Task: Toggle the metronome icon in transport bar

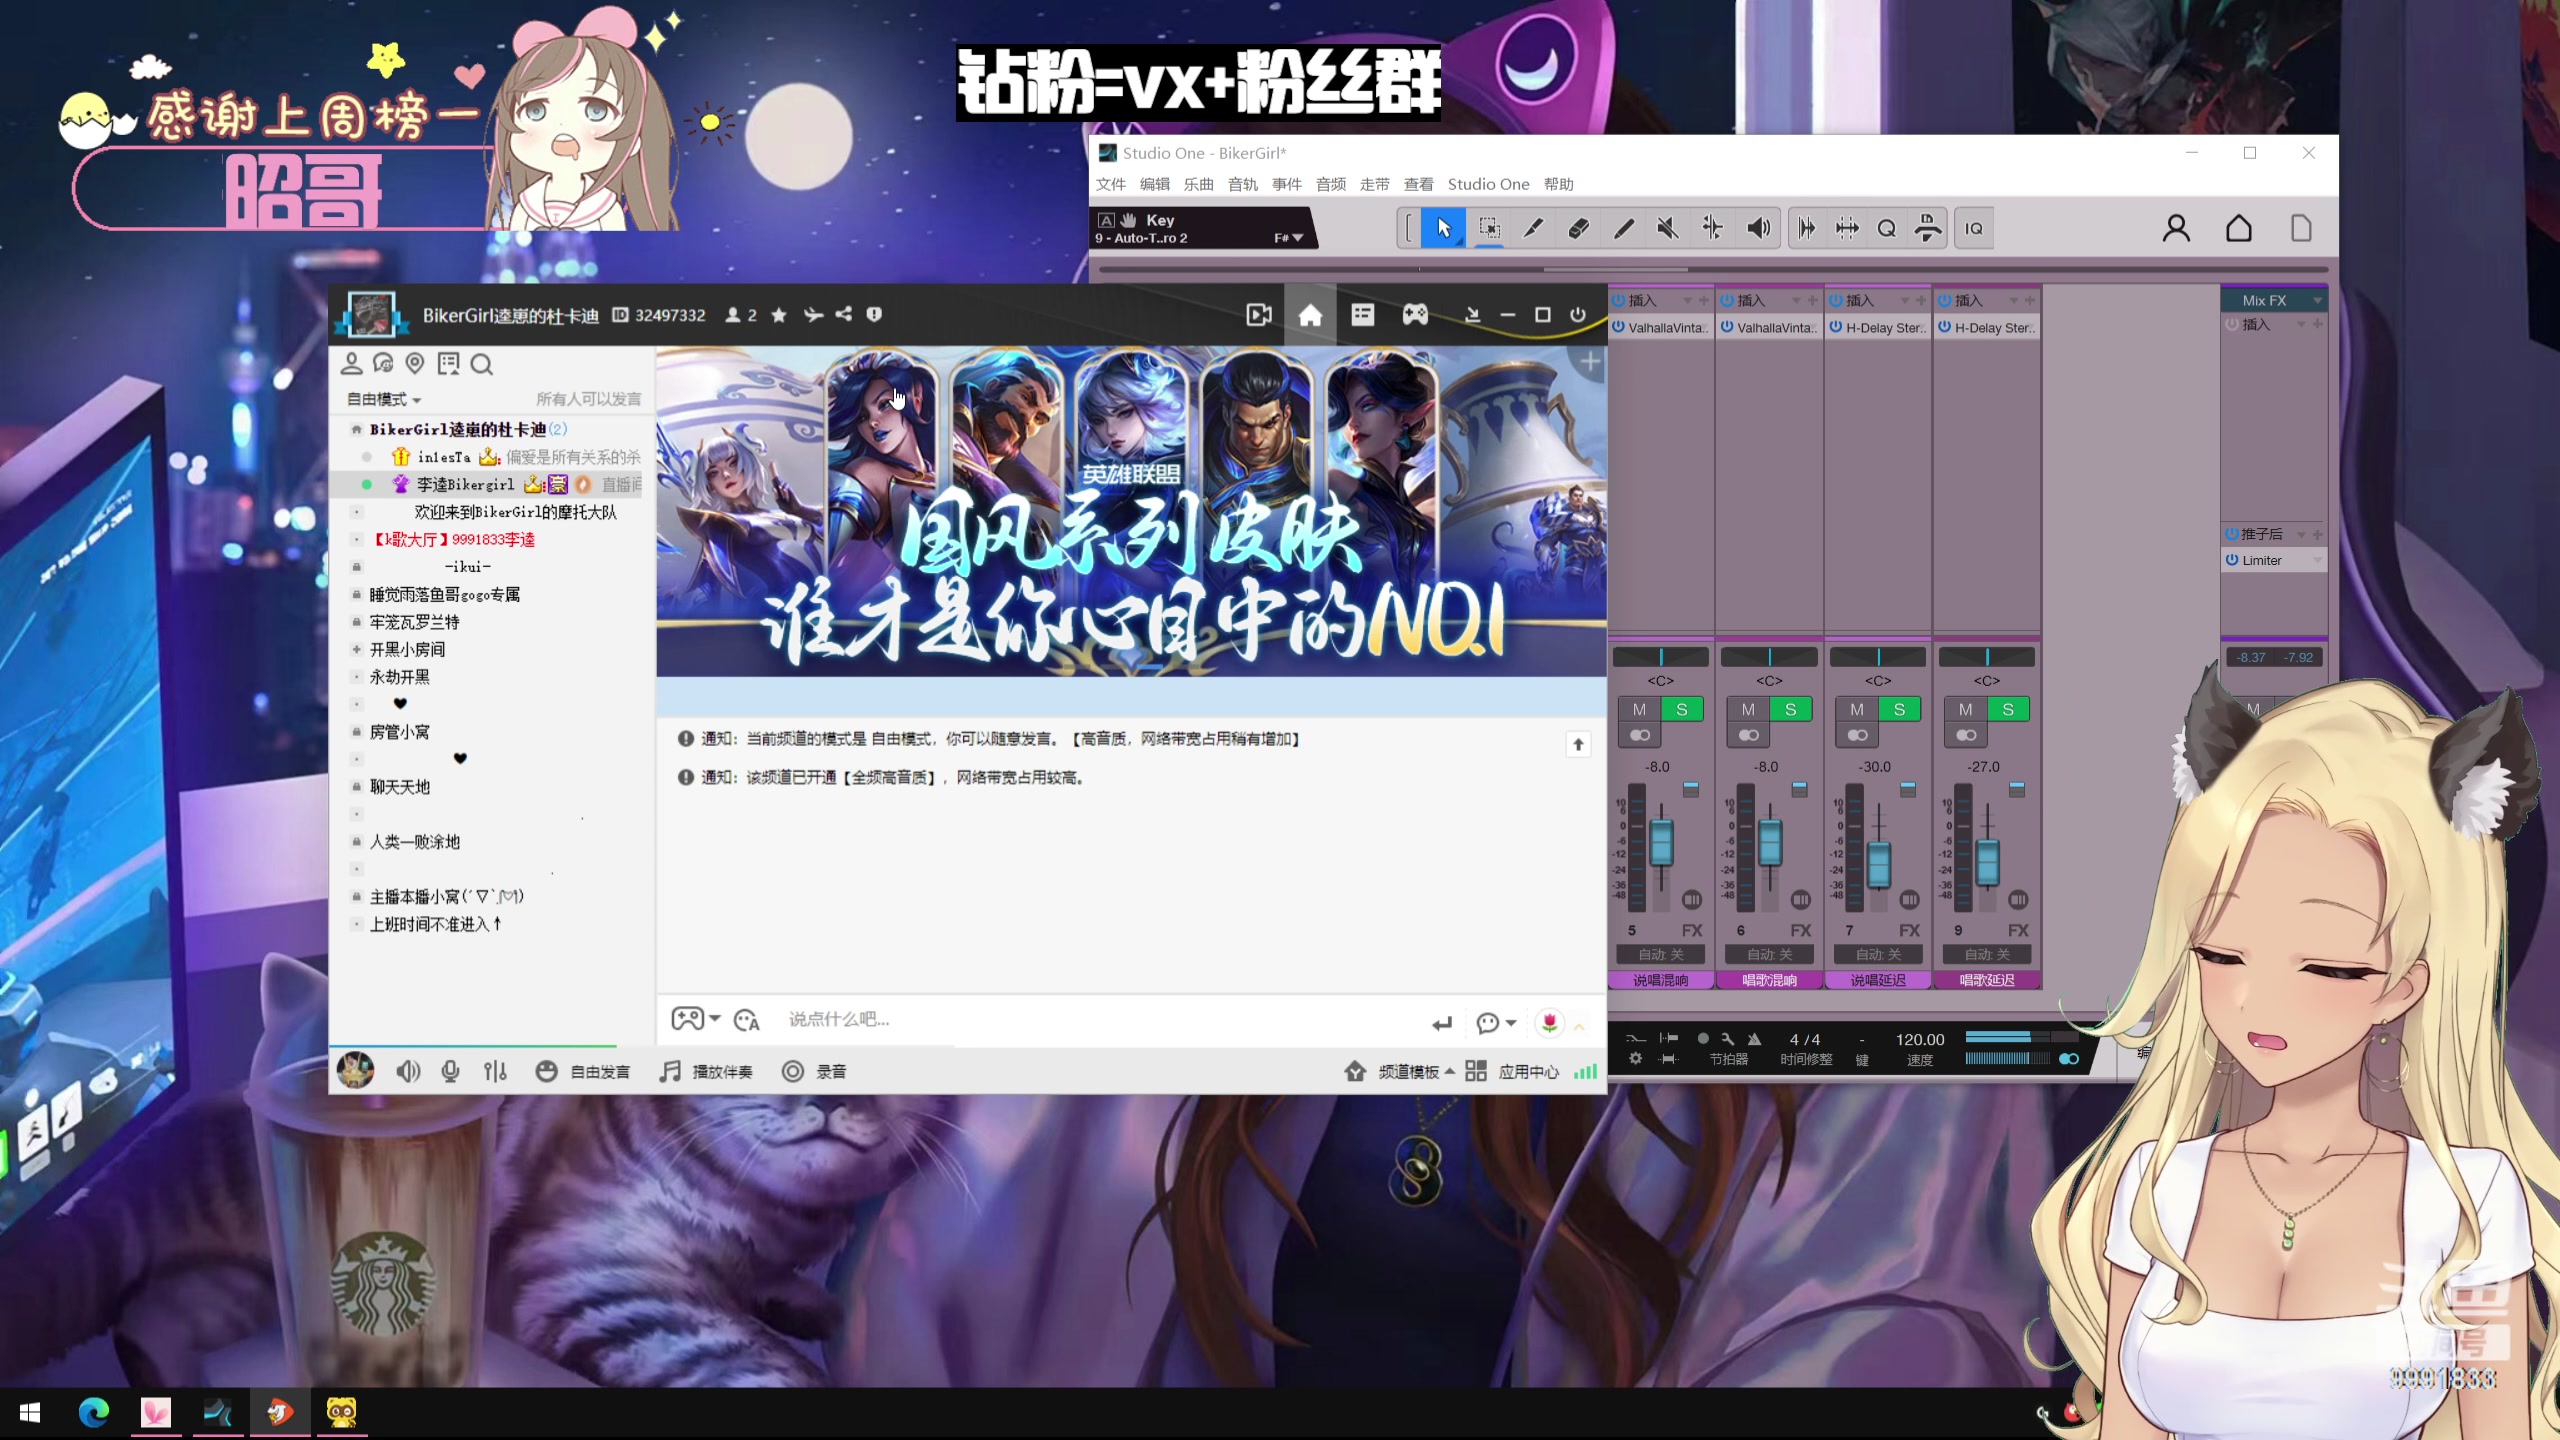Action: pos(1754,1039)
